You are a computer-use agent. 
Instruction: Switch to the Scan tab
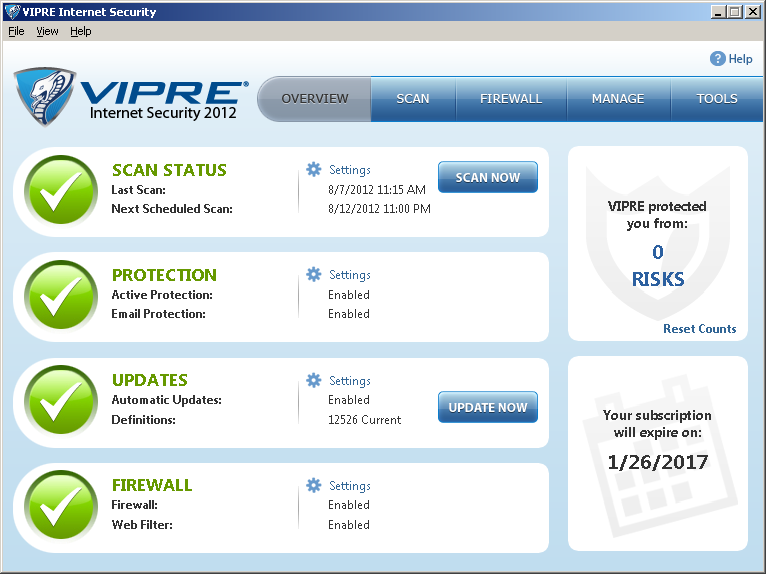(412, 99)
